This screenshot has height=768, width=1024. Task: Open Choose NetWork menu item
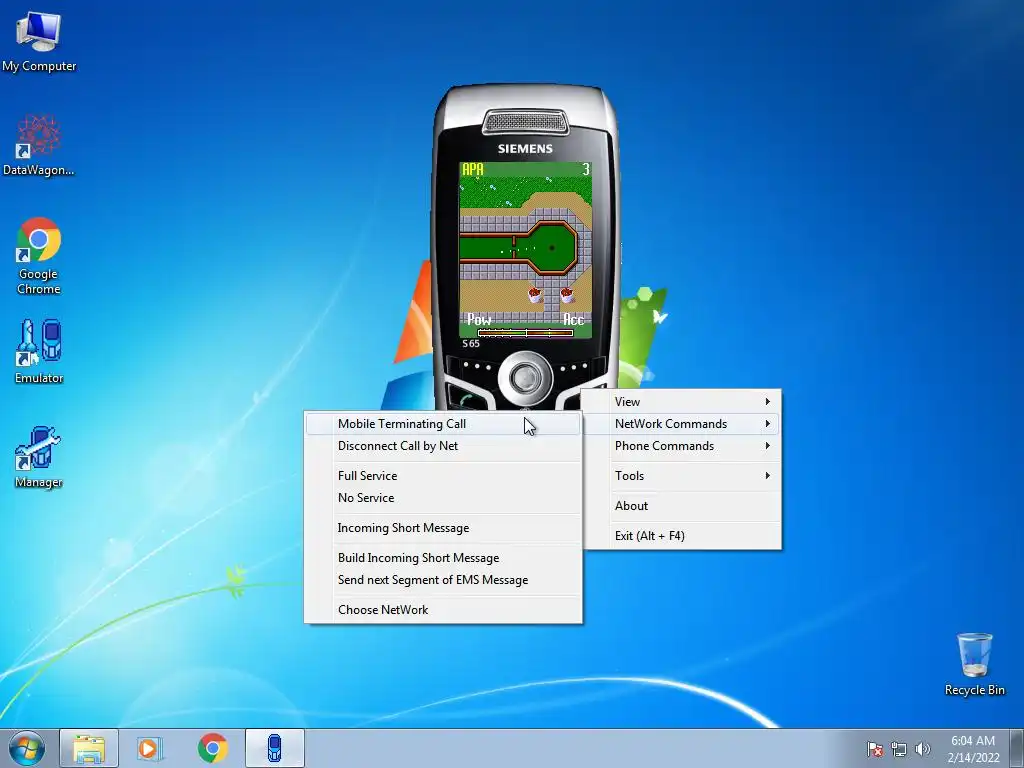[x=443, y=610]
